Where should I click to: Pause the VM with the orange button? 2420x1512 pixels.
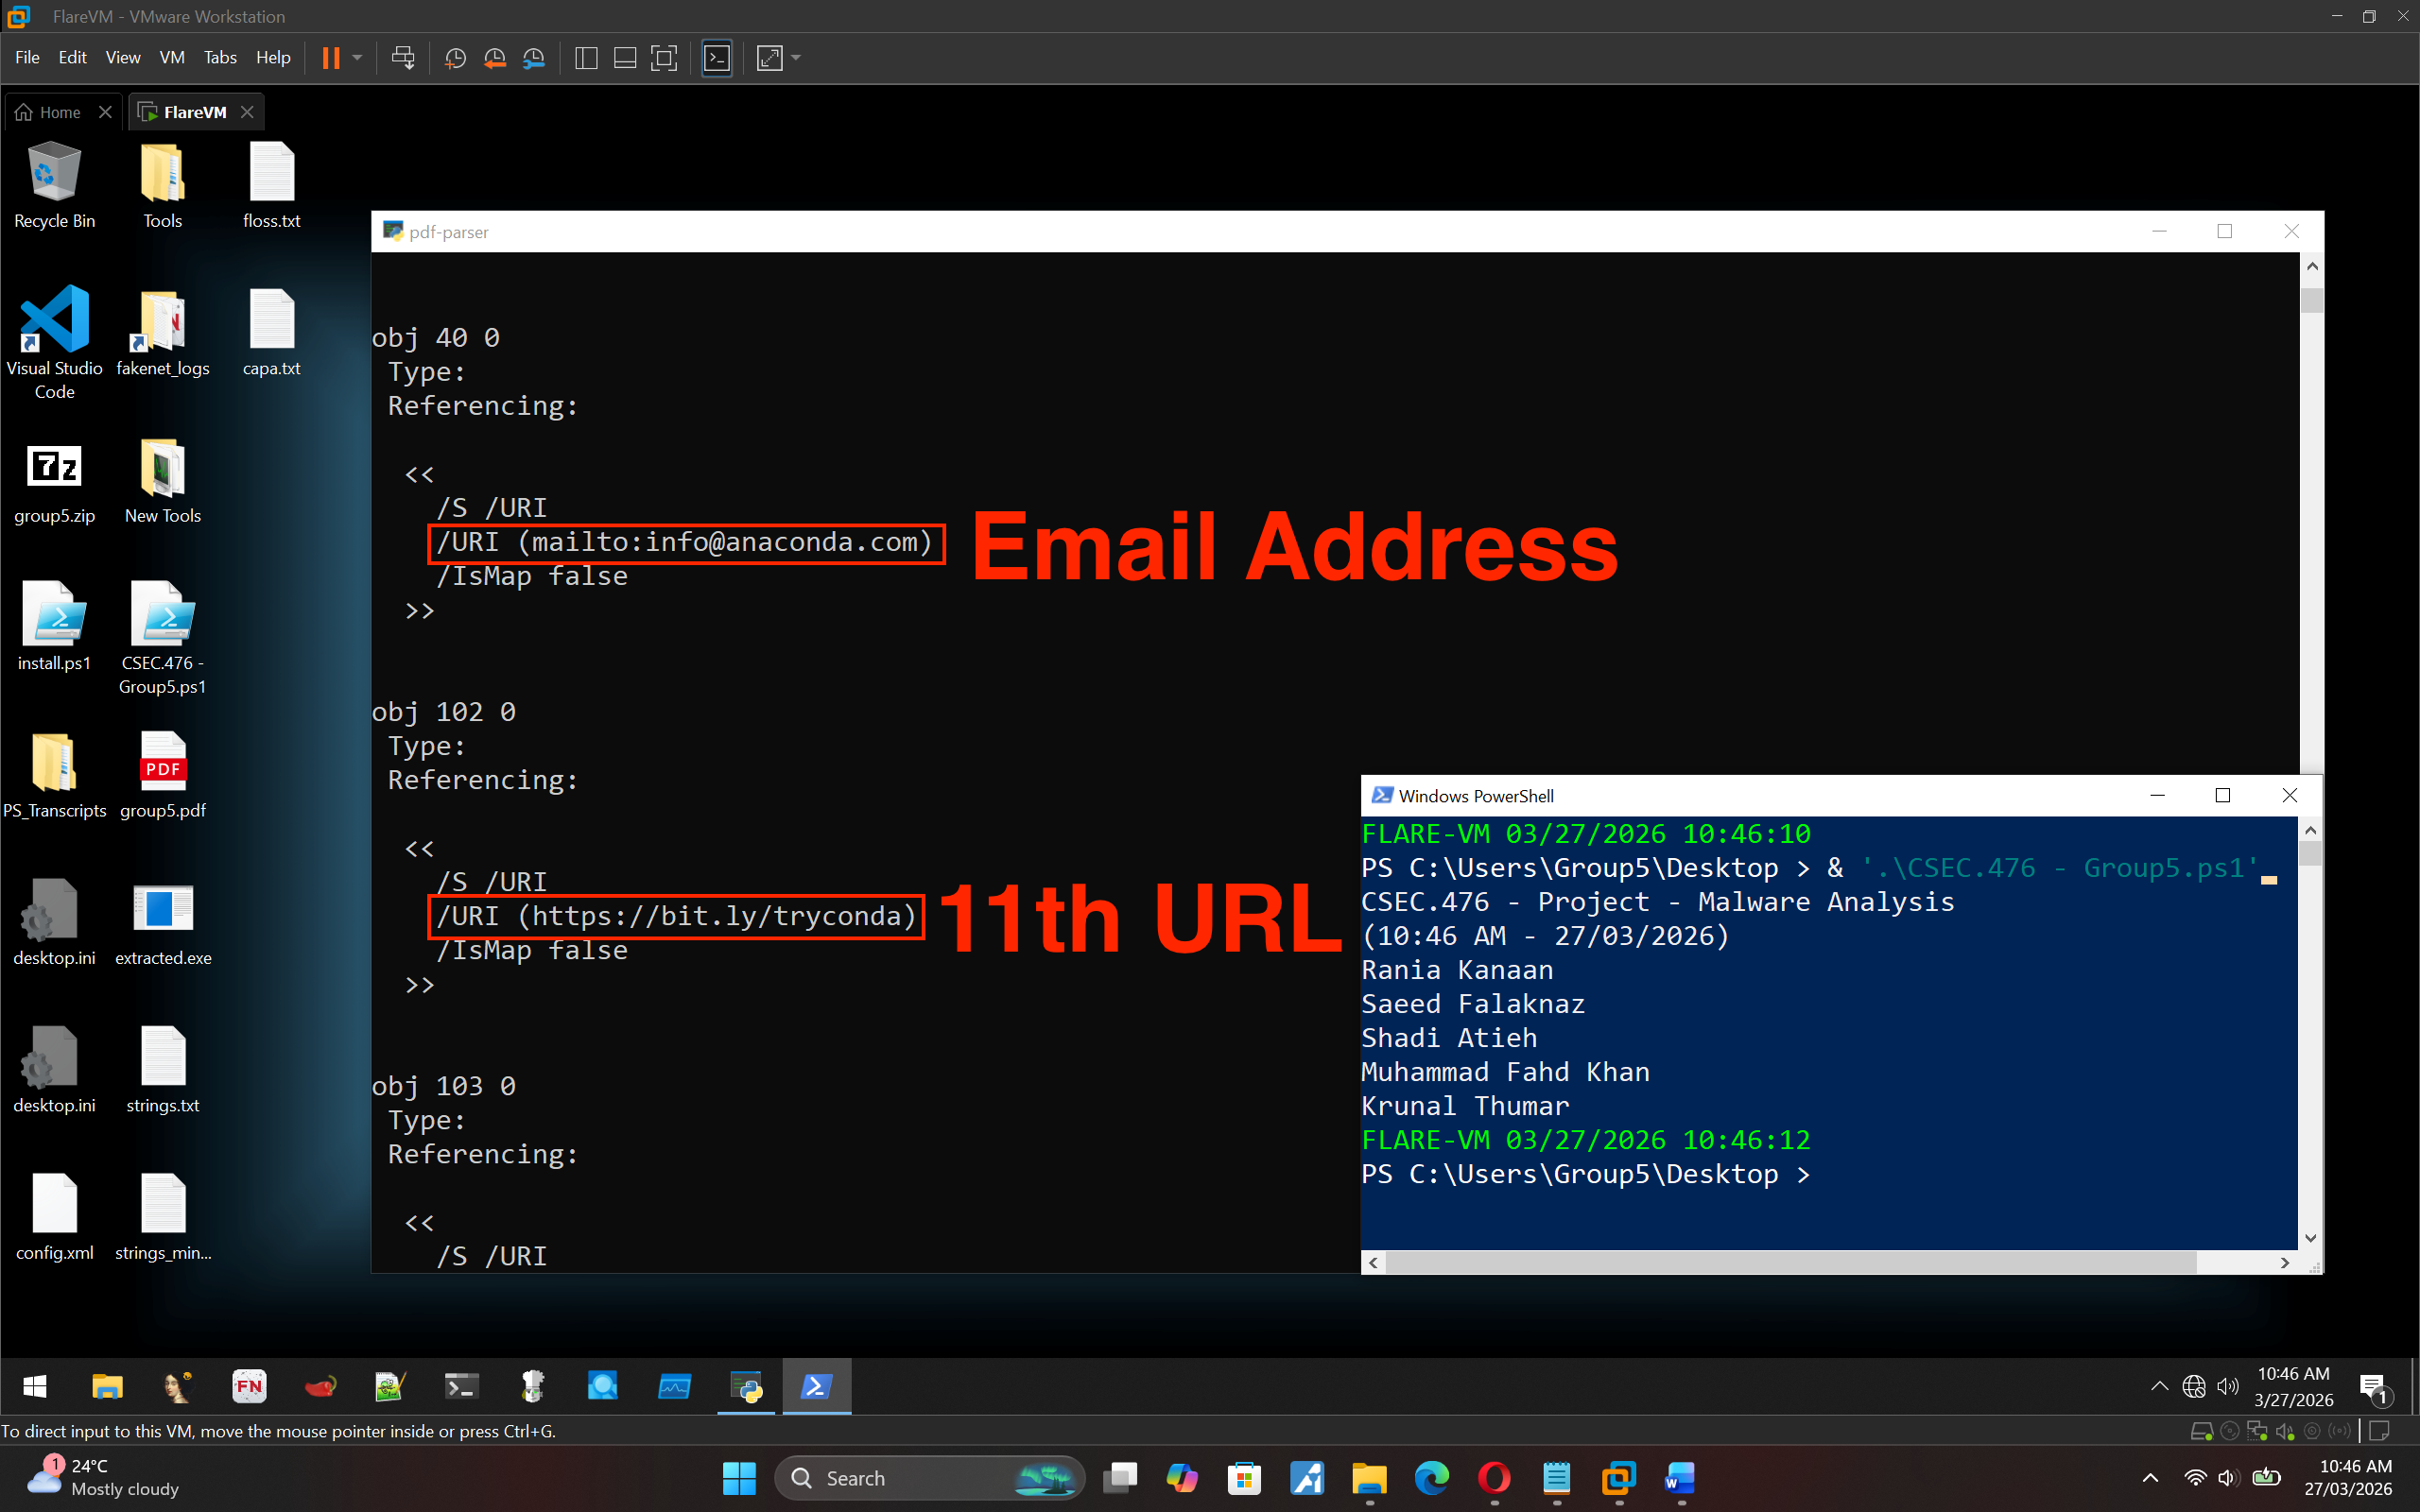coord(330,58)
